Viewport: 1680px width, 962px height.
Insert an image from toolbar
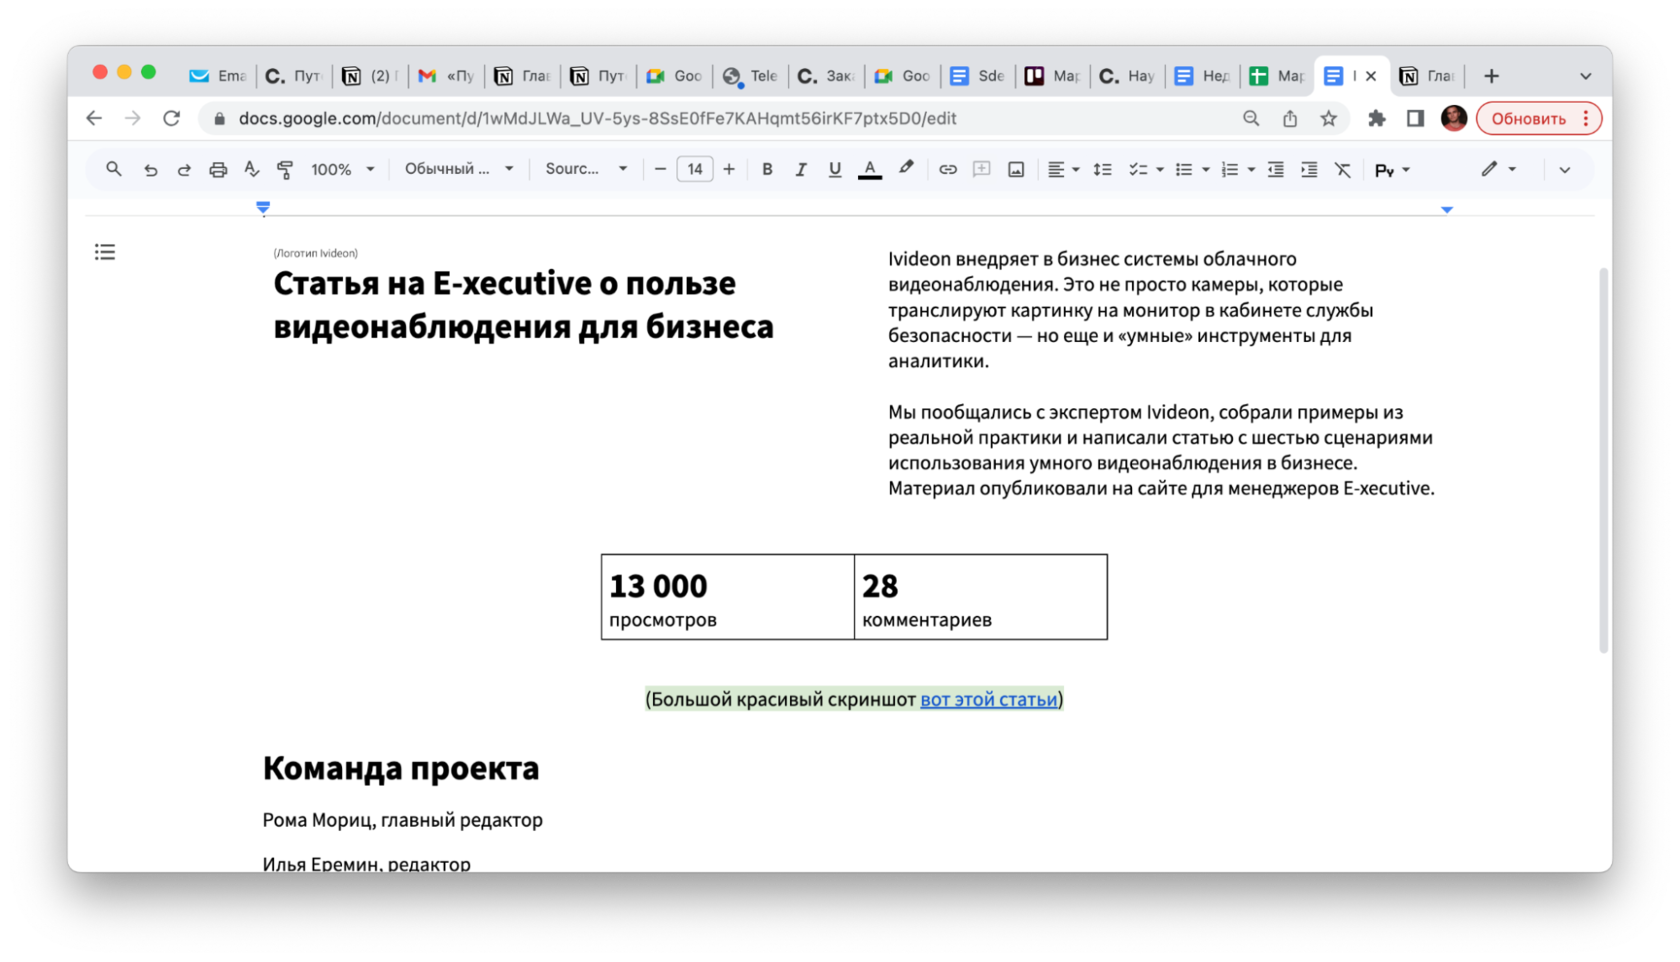[x=1016, y=170]
